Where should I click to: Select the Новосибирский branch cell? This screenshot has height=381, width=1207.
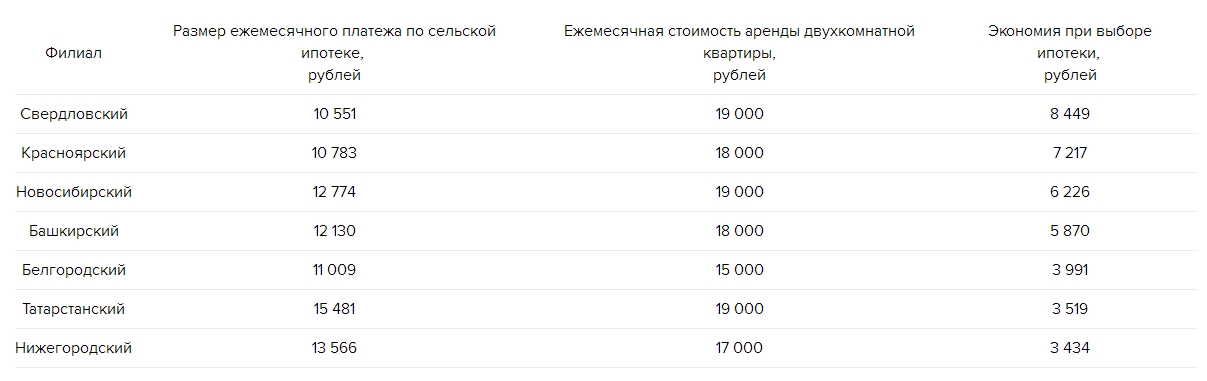73,192
